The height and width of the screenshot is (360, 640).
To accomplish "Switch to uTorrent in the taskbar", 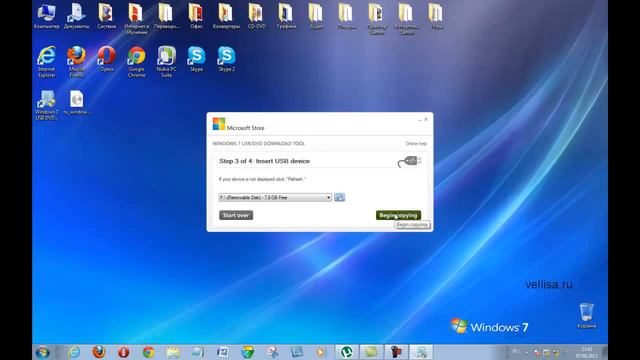I will (347, 352).
